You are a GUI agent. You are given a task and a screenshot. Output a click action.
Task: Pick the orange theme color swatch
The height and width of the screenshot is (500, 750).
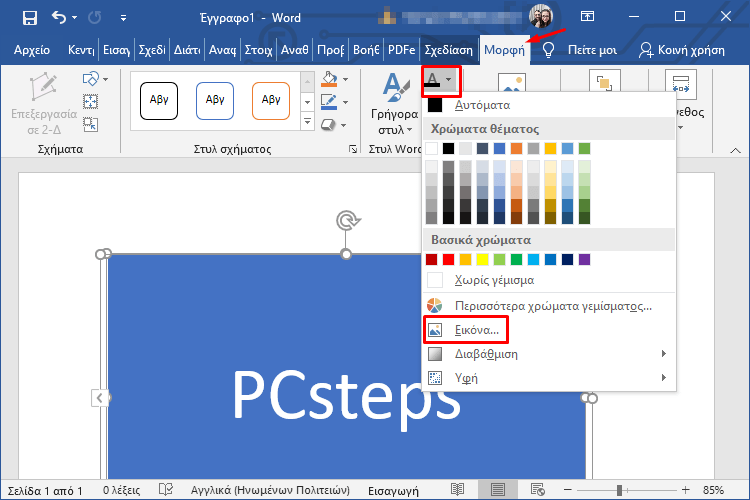pyautogui.click(x=516, y=148)
